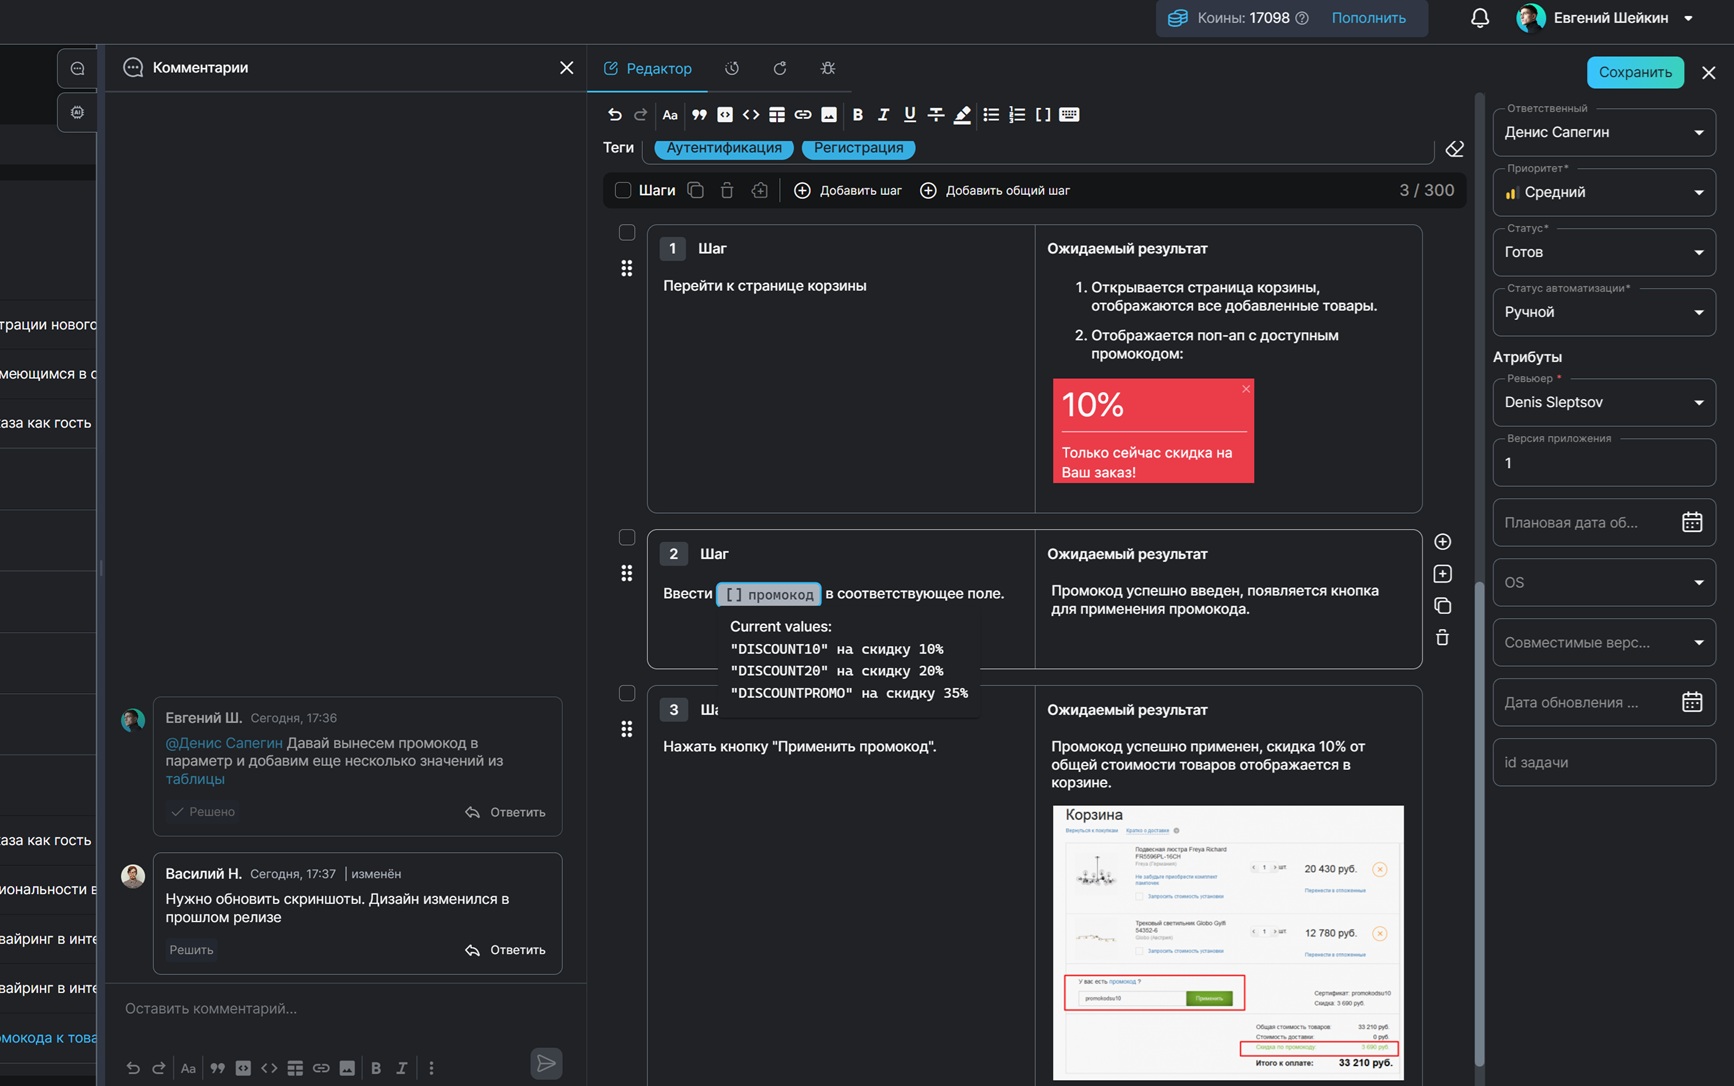Open the refresh-arrow tab next to history
Image resolution: width=1734 pixels, height=1086 pixels.
(x=780, y=68)
